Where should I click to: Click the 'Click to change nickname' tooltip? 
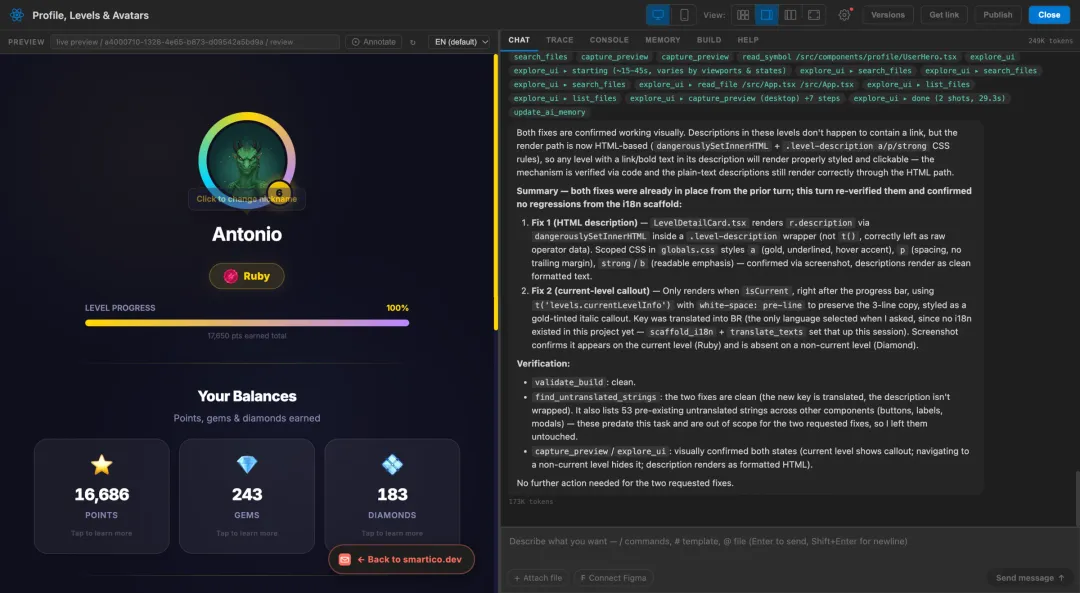point(247,199)
